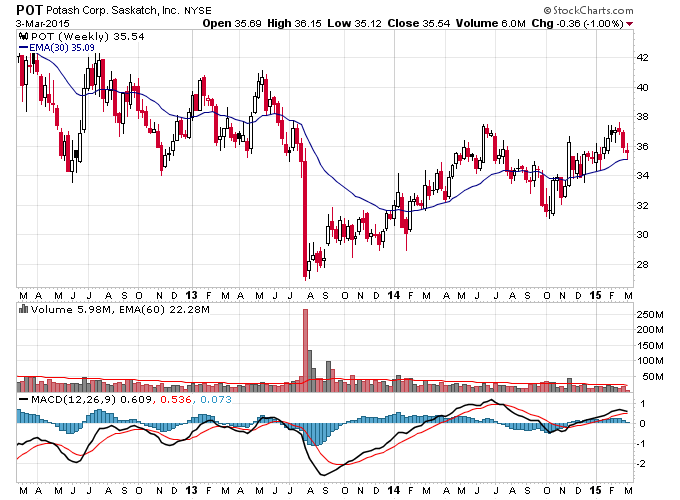Click the 34 price axis label
The image size is (680, 500).
coord(642,176)
